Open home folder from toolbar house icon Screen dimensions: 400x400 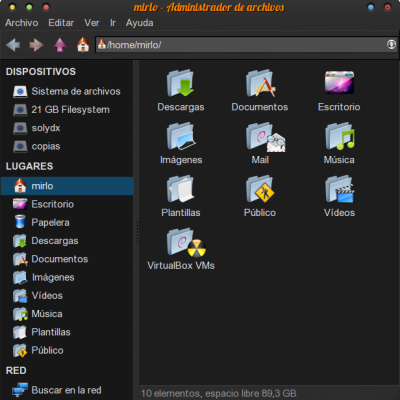pyautogui.click(x=83, y=45)
